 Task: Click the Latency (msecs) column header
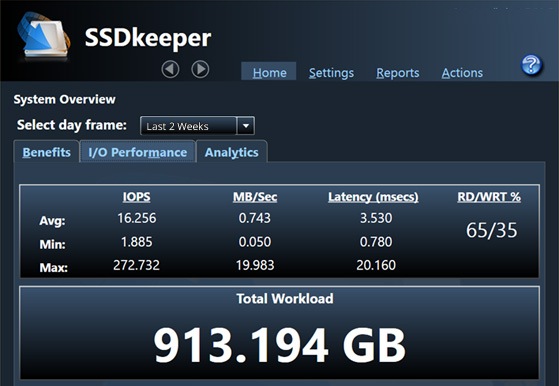tap(373, 197)
